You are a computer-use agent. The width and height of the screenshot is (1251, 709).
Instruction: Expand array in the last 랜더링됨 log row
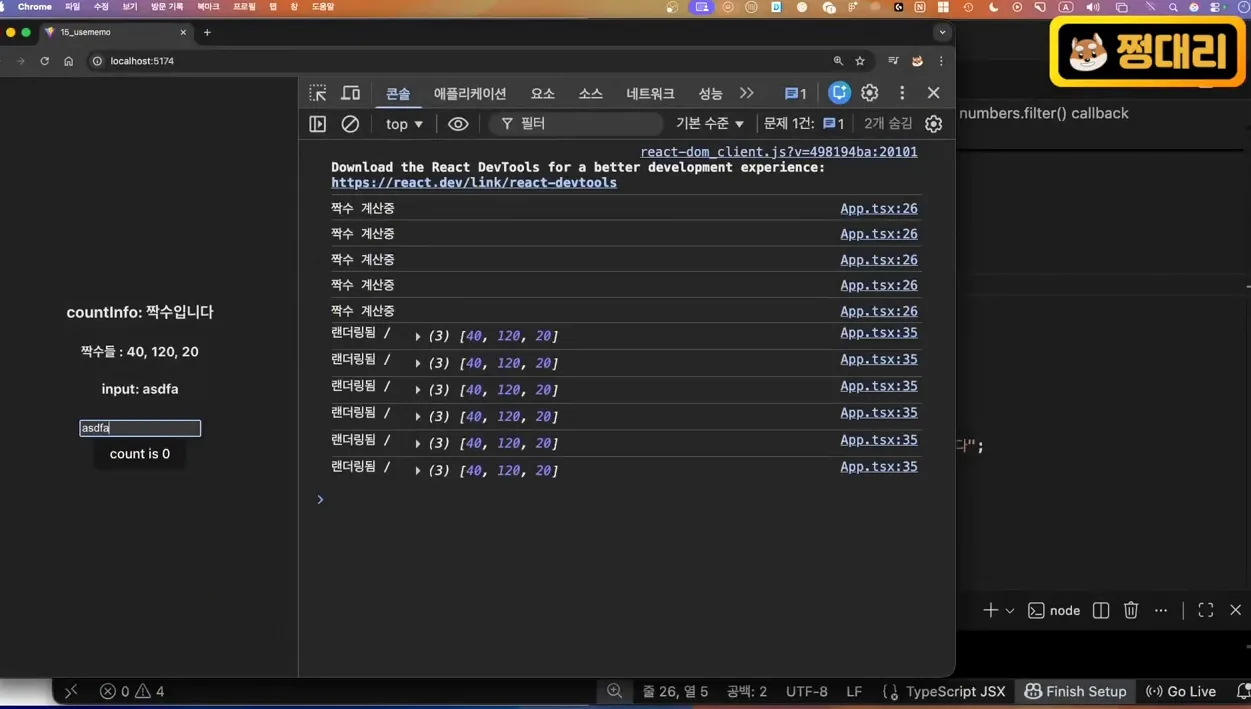click(418, 471)
